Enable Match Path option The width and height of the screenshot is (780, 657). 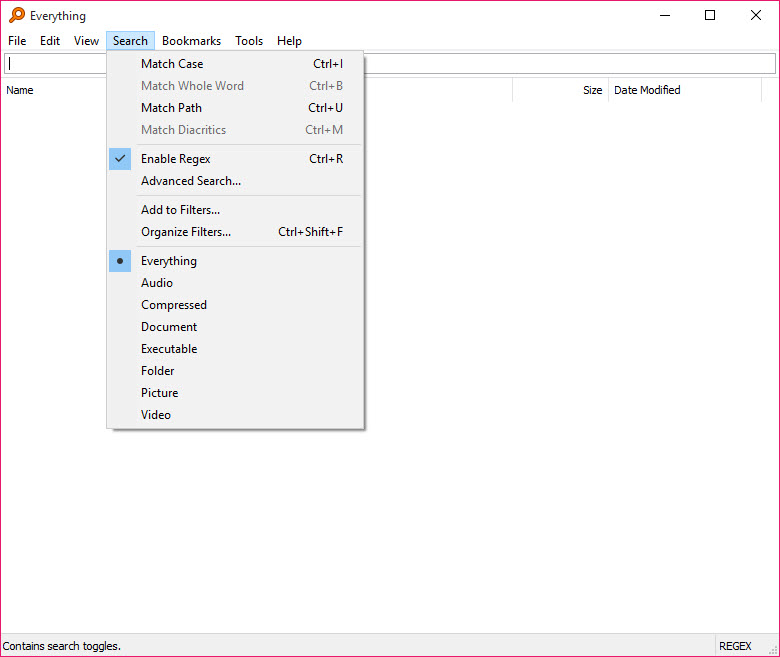pos(235,107)
